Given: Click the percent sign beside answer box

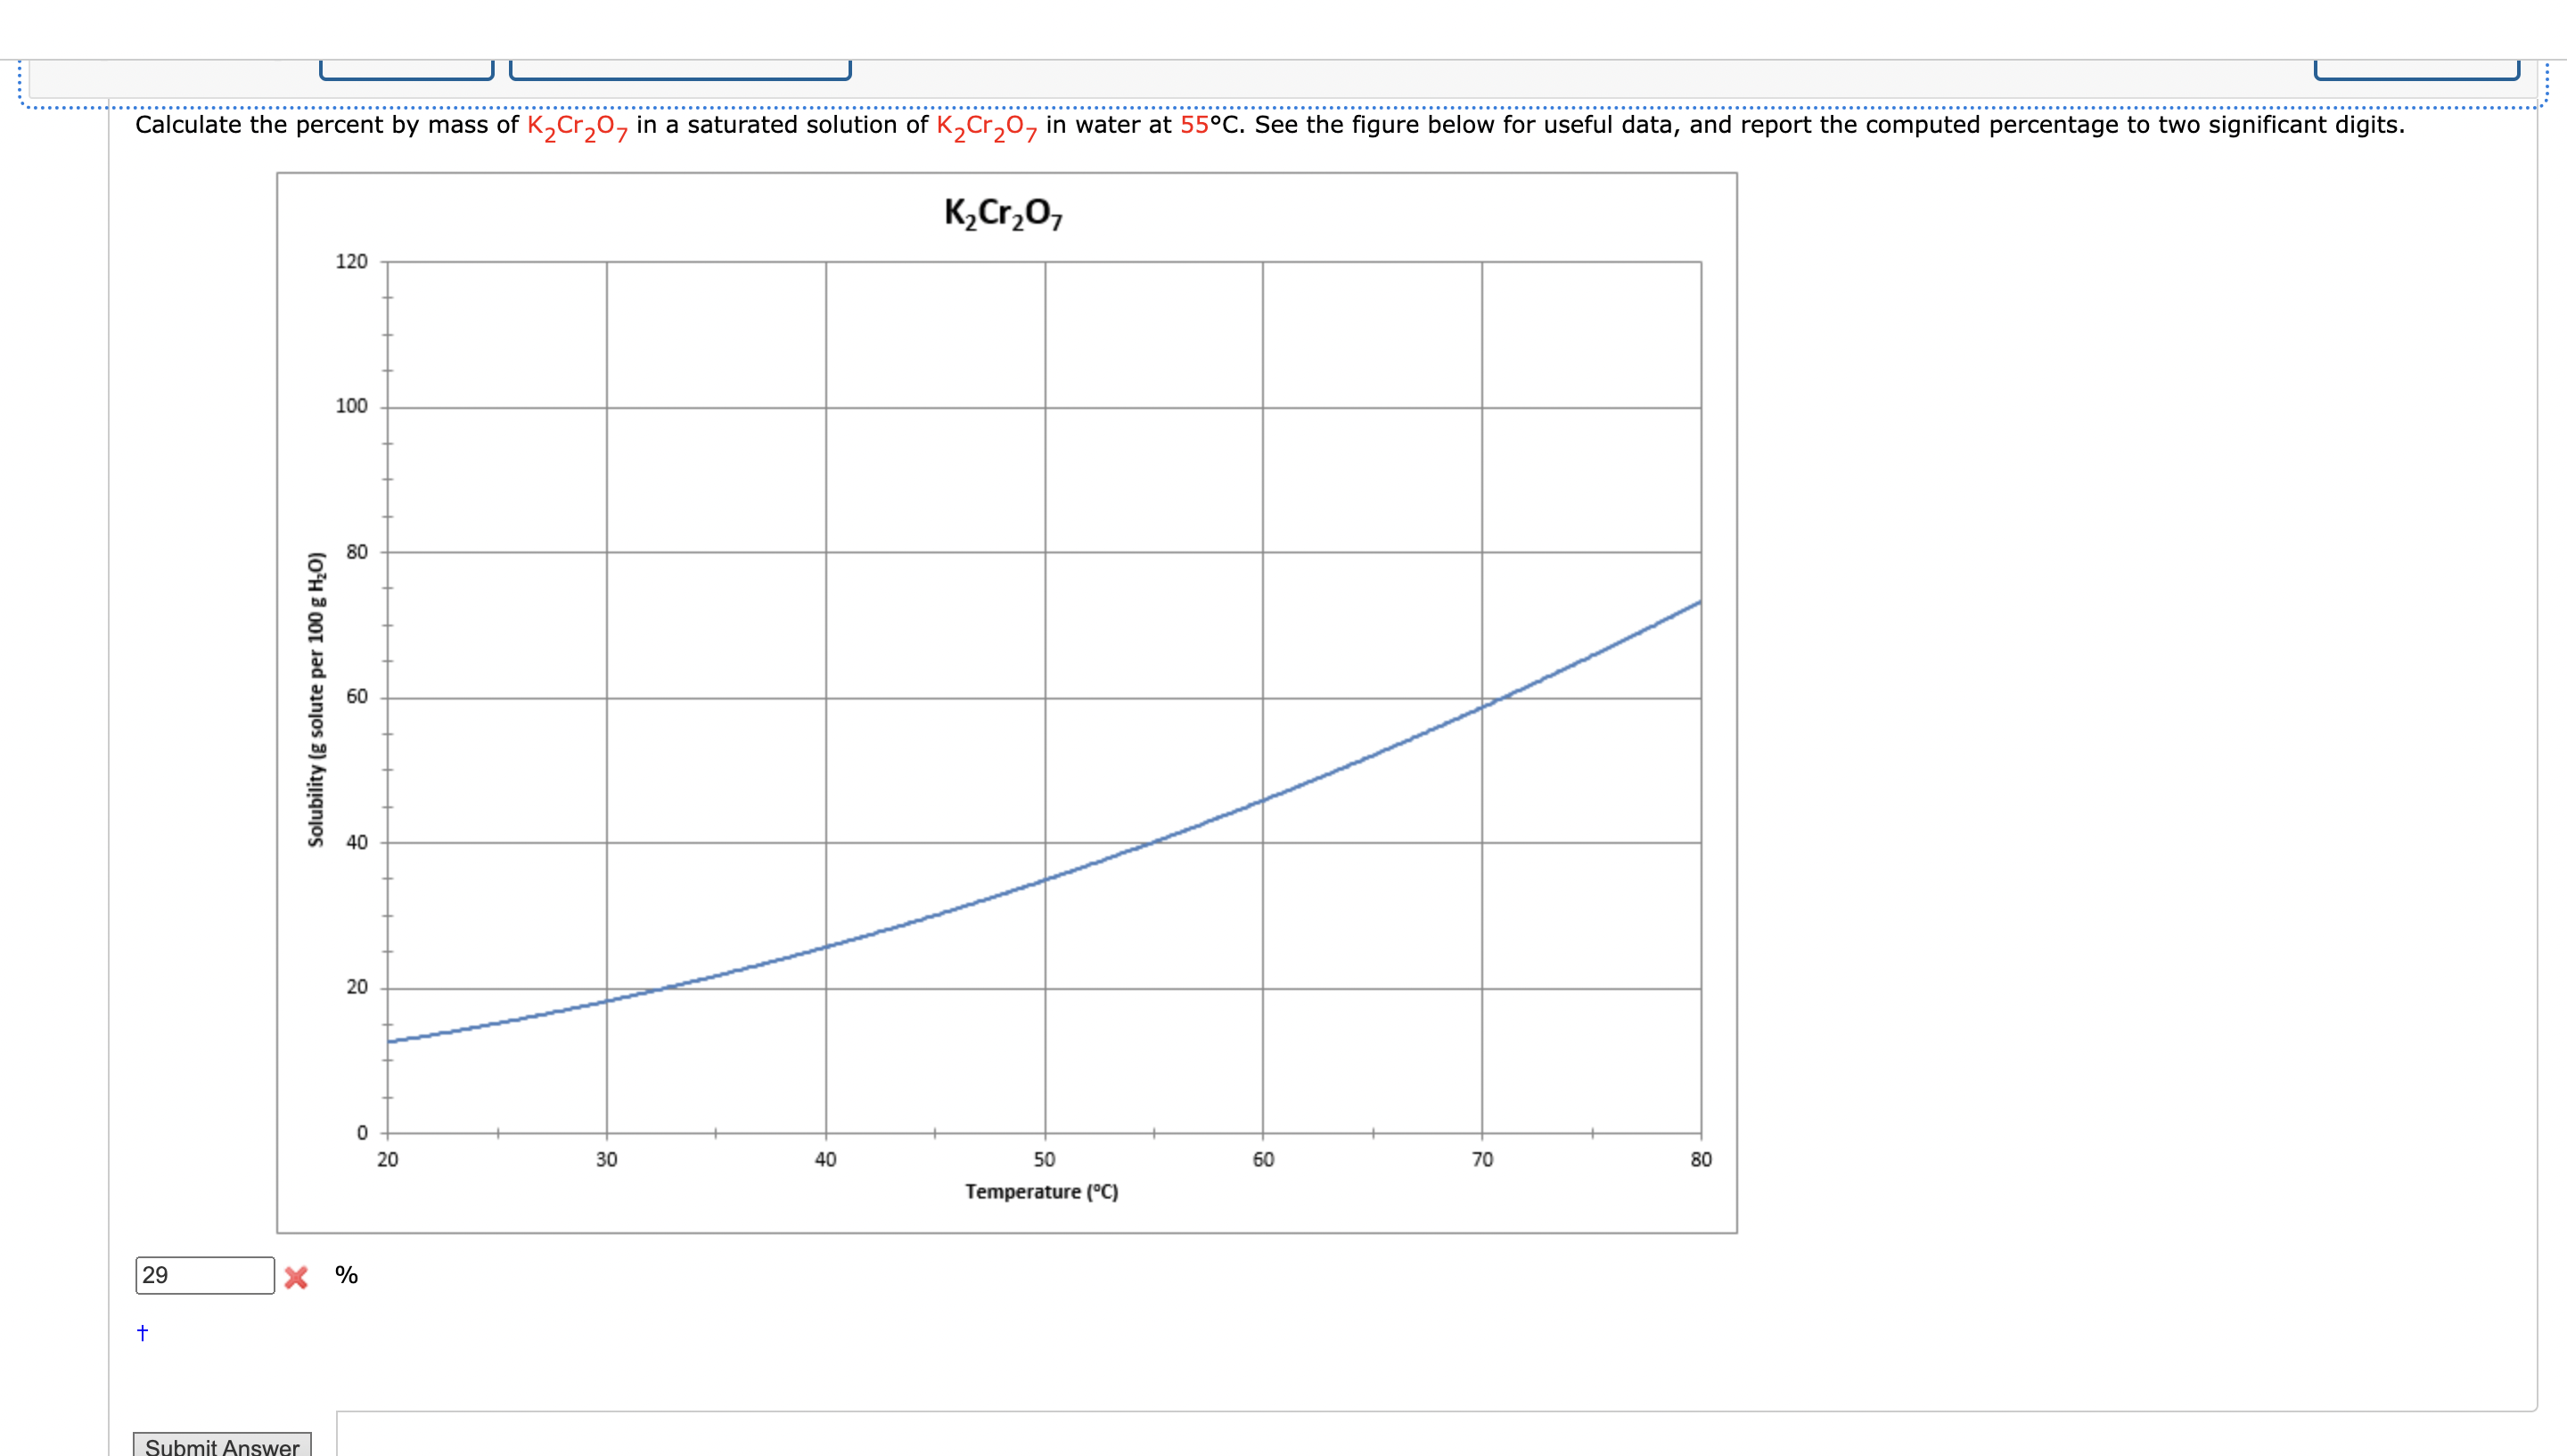Looking at the screenshot, I should point(346,1275).
